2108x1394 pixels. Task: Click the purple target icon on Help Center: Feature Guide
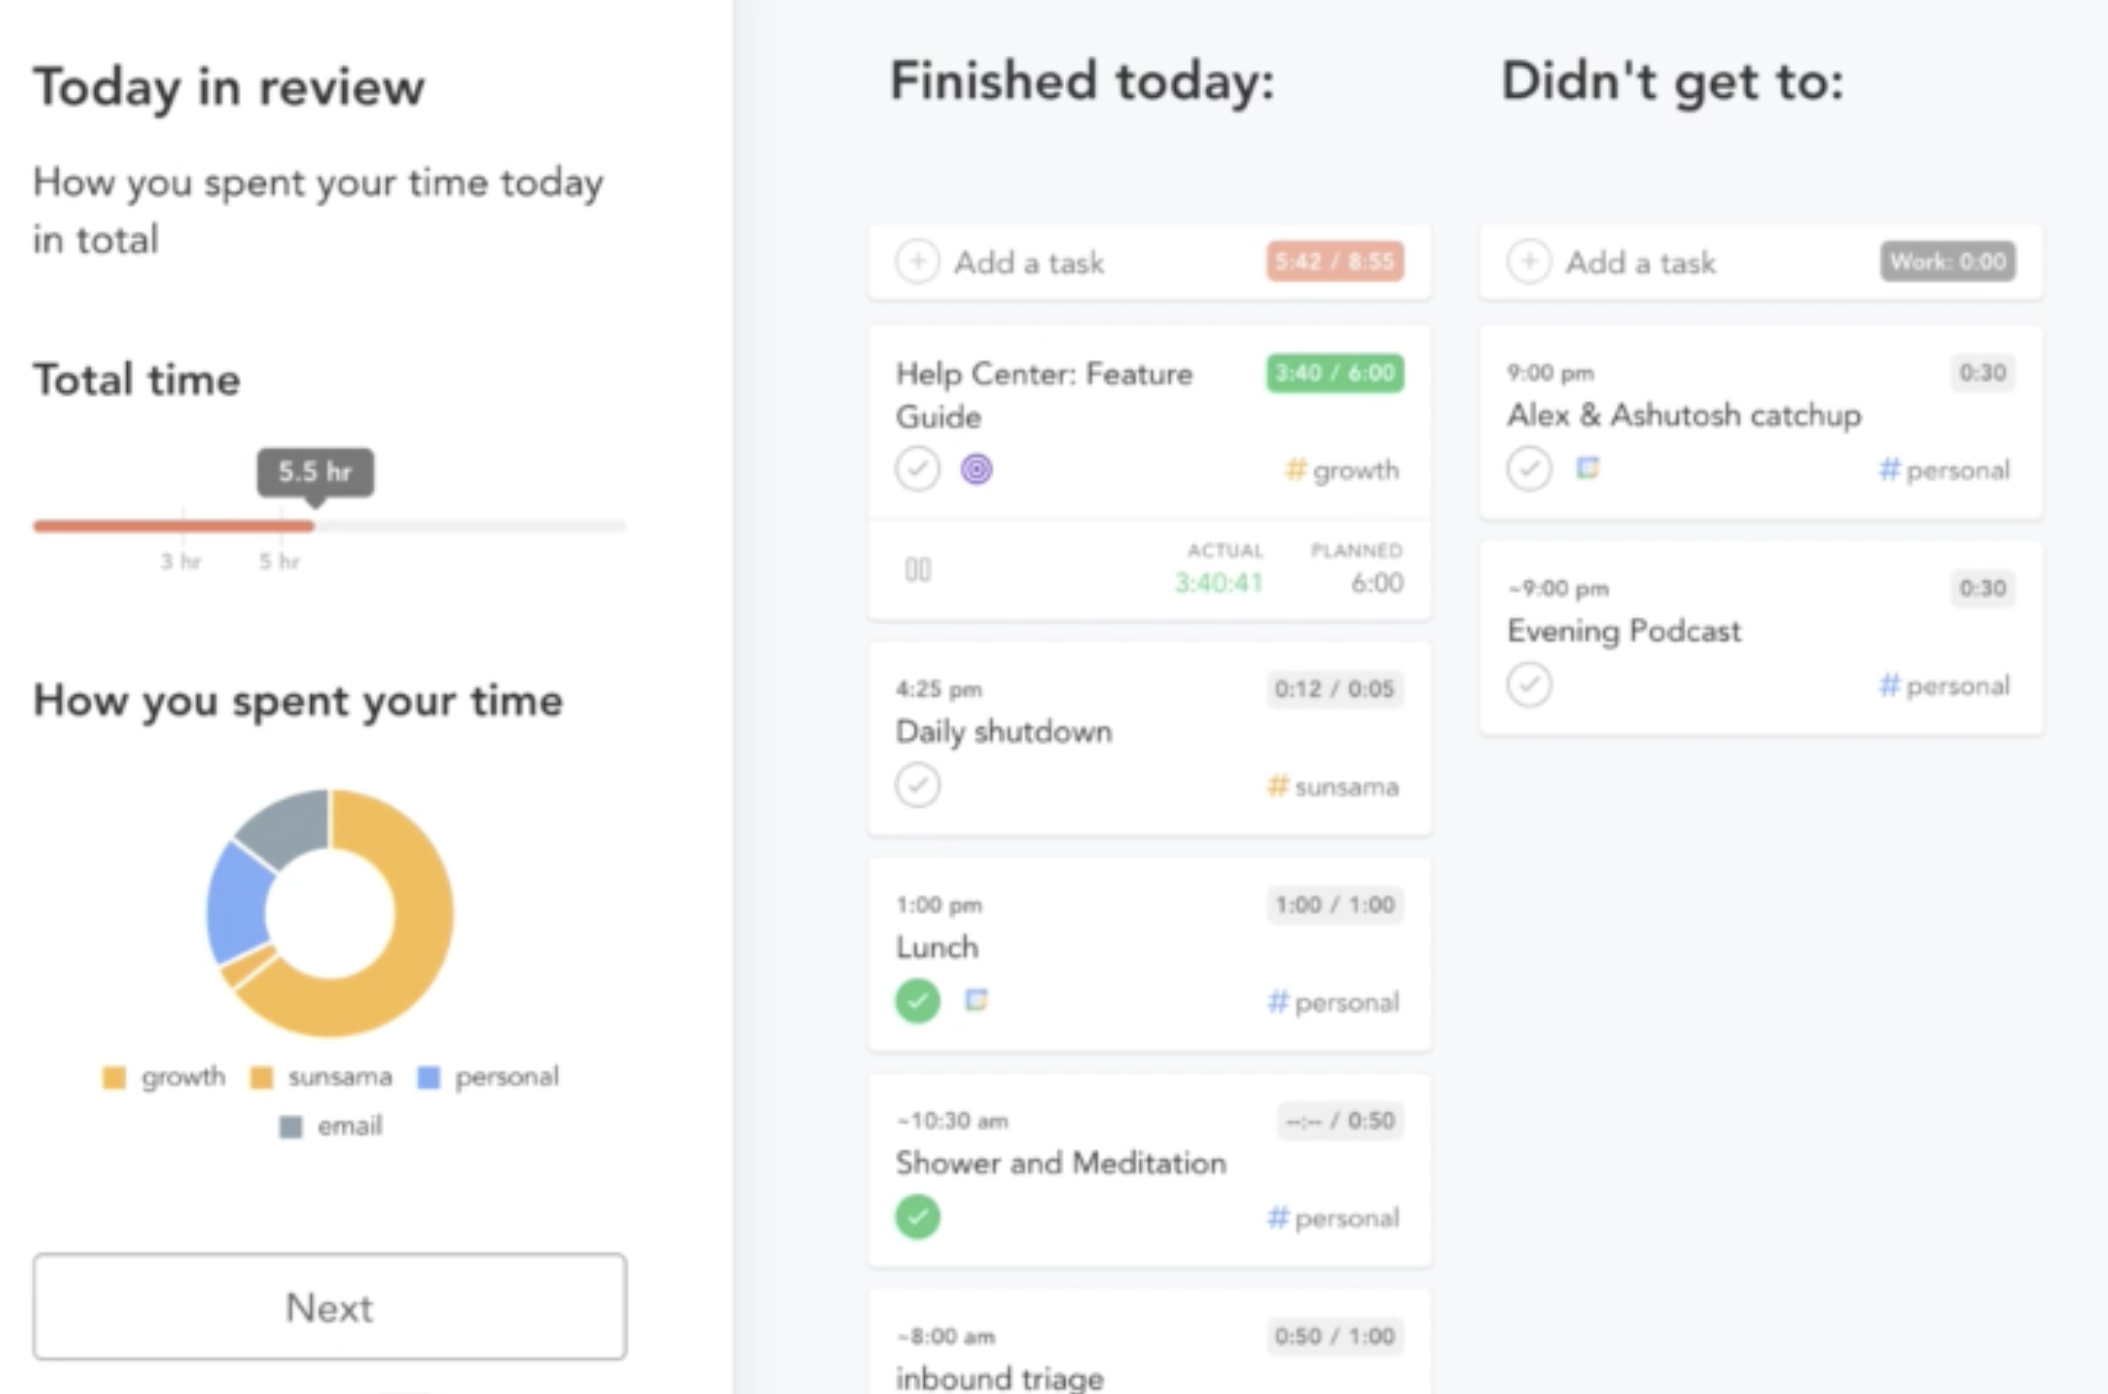976,469
